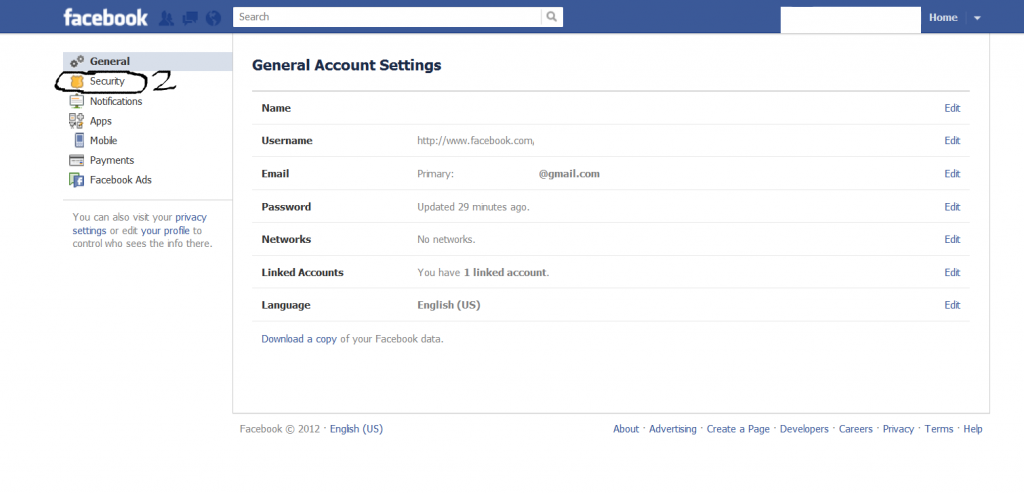Open friend requests icon in top bar
Viewport: 1024px width, 494px height.
(167, 18)
